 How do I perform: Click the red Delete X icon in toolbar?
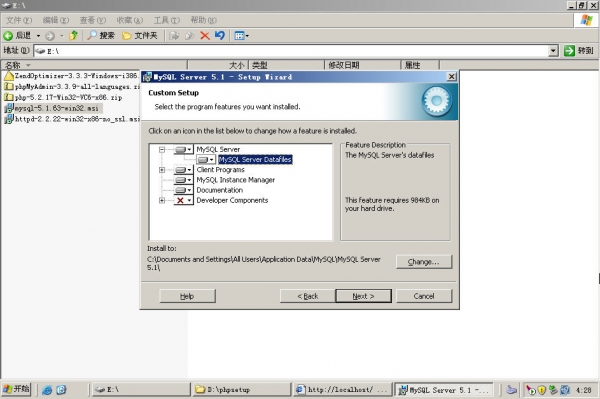click(x=205, y=36)
